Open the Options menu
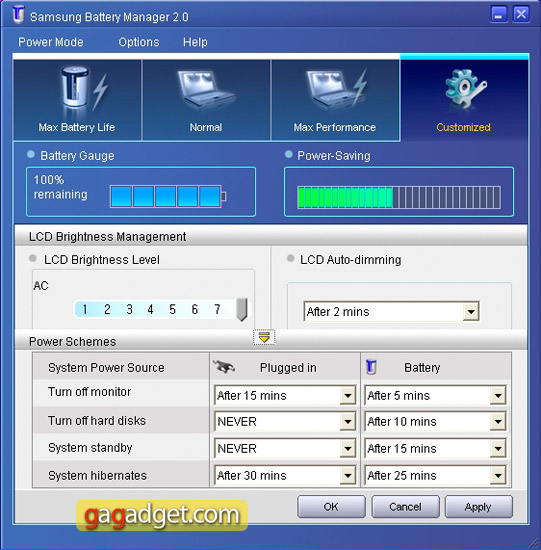The width and height of the screenshot is (541, 550). point(139,42)
